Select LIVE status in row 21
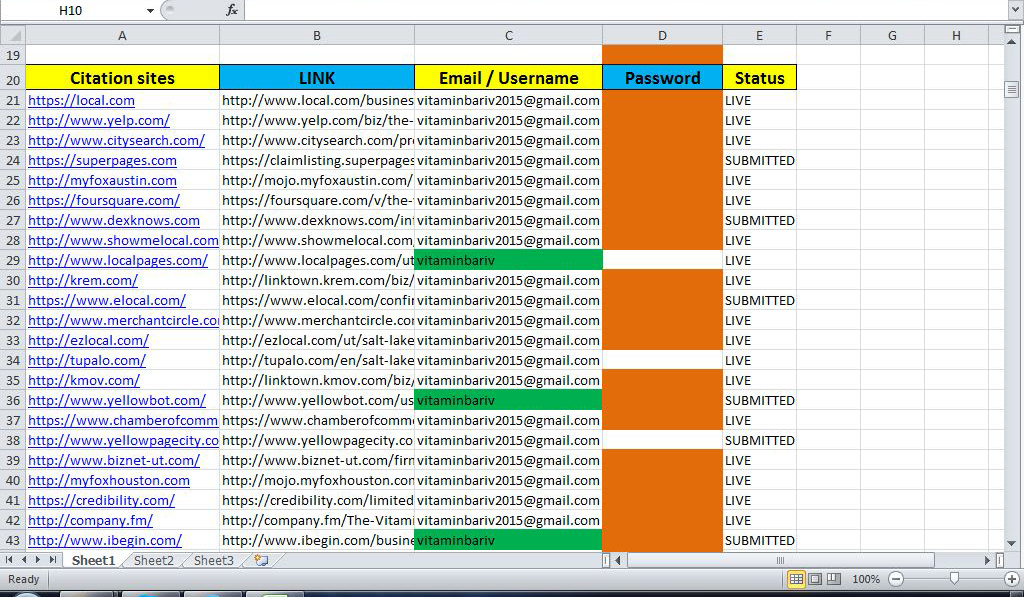Image resolution: width=1024 pixels, height=597 pixels. pos(760,101)
